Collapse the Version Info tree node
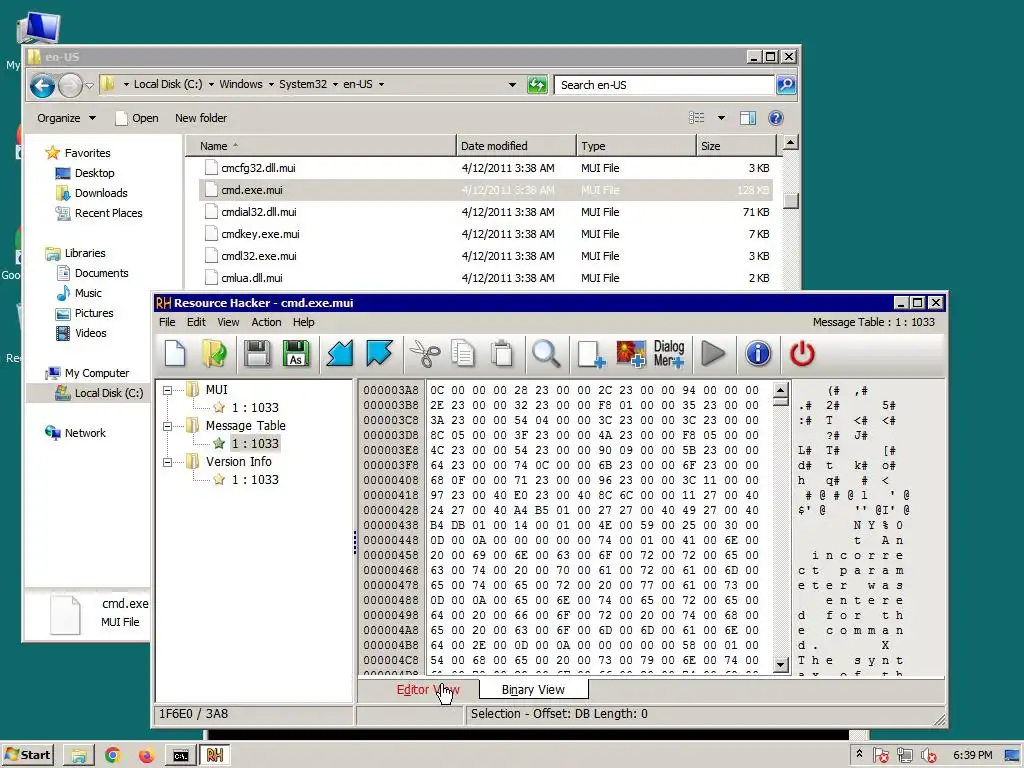The height and width of the screenshot is (768, 1024). coord(167,462)
